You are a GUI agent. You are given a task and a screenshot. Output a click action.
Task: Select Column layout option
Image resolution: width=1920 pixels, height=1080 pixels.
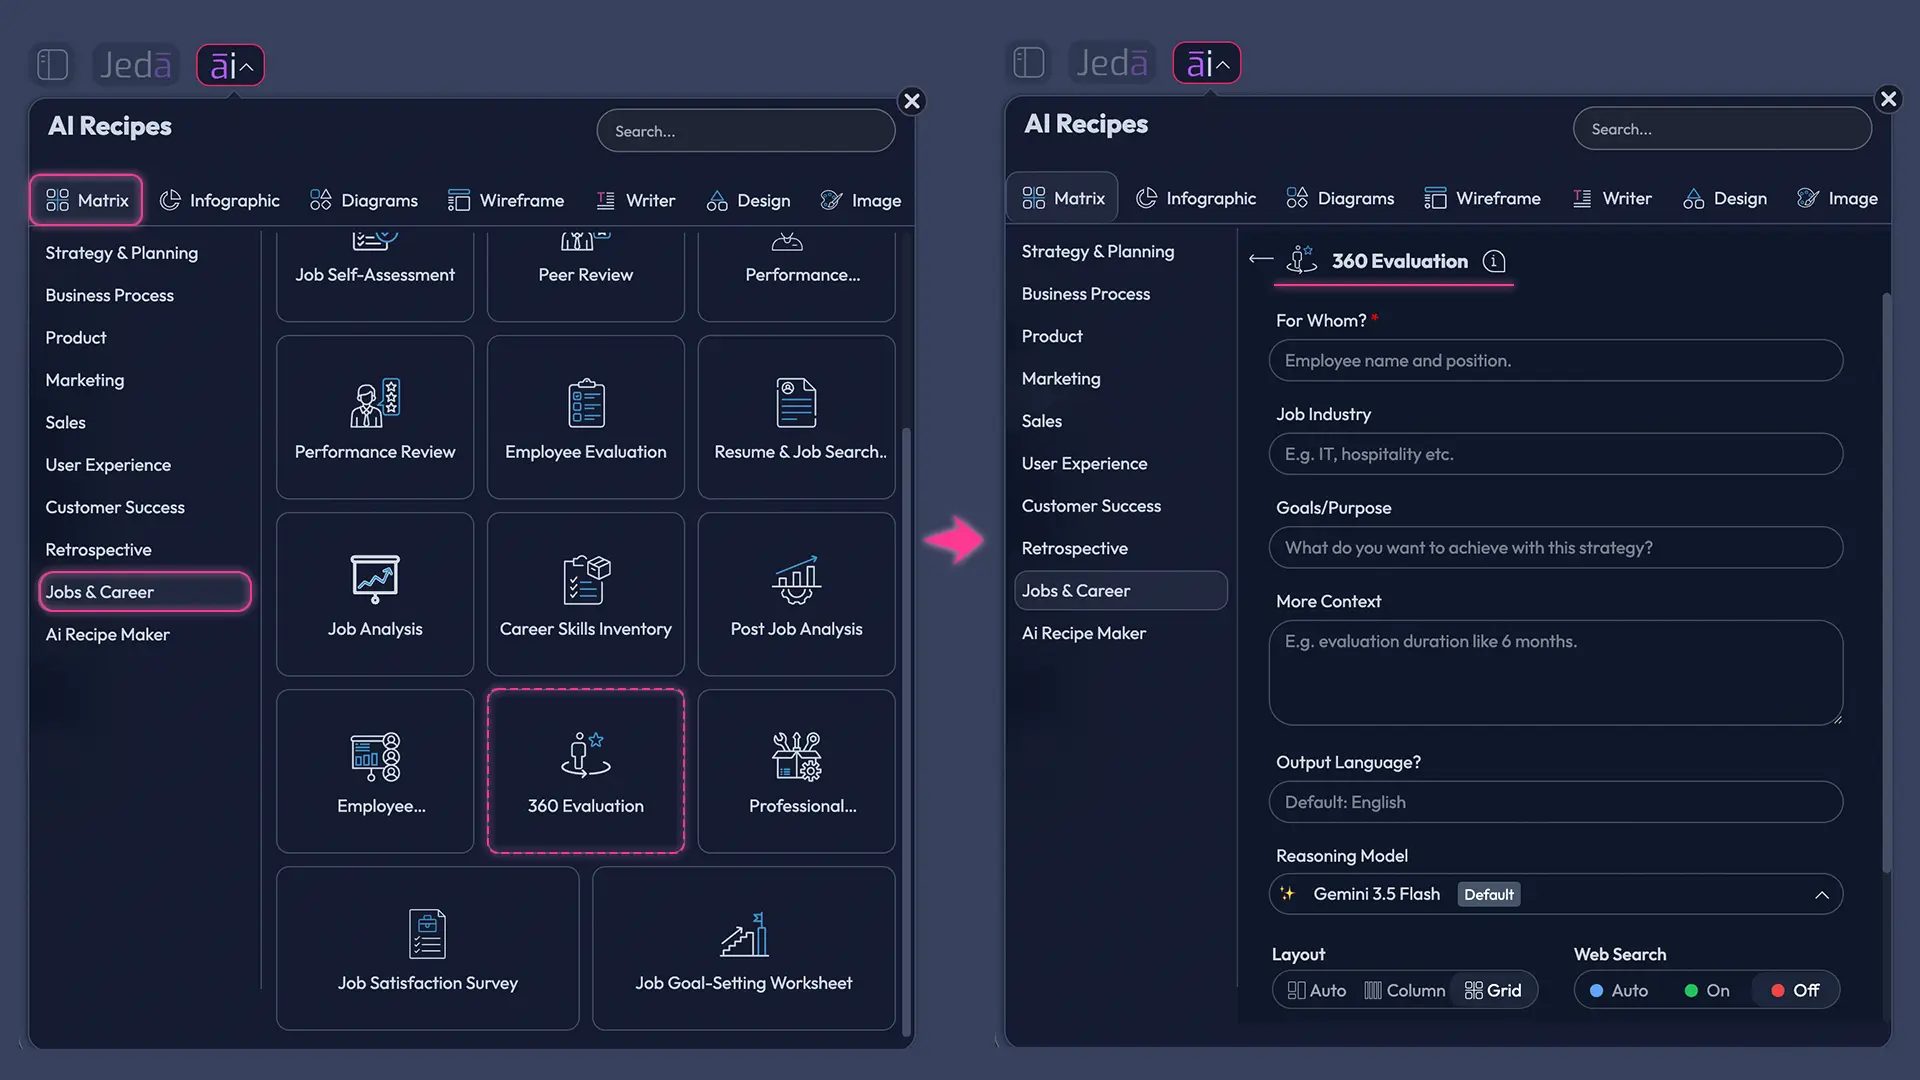point(1405,990)
